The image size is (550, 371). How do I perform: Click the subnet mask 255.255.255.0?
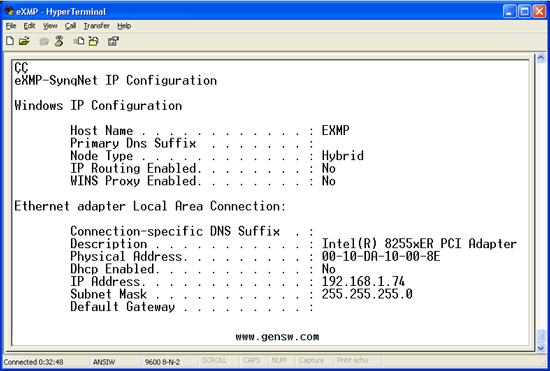367,294
